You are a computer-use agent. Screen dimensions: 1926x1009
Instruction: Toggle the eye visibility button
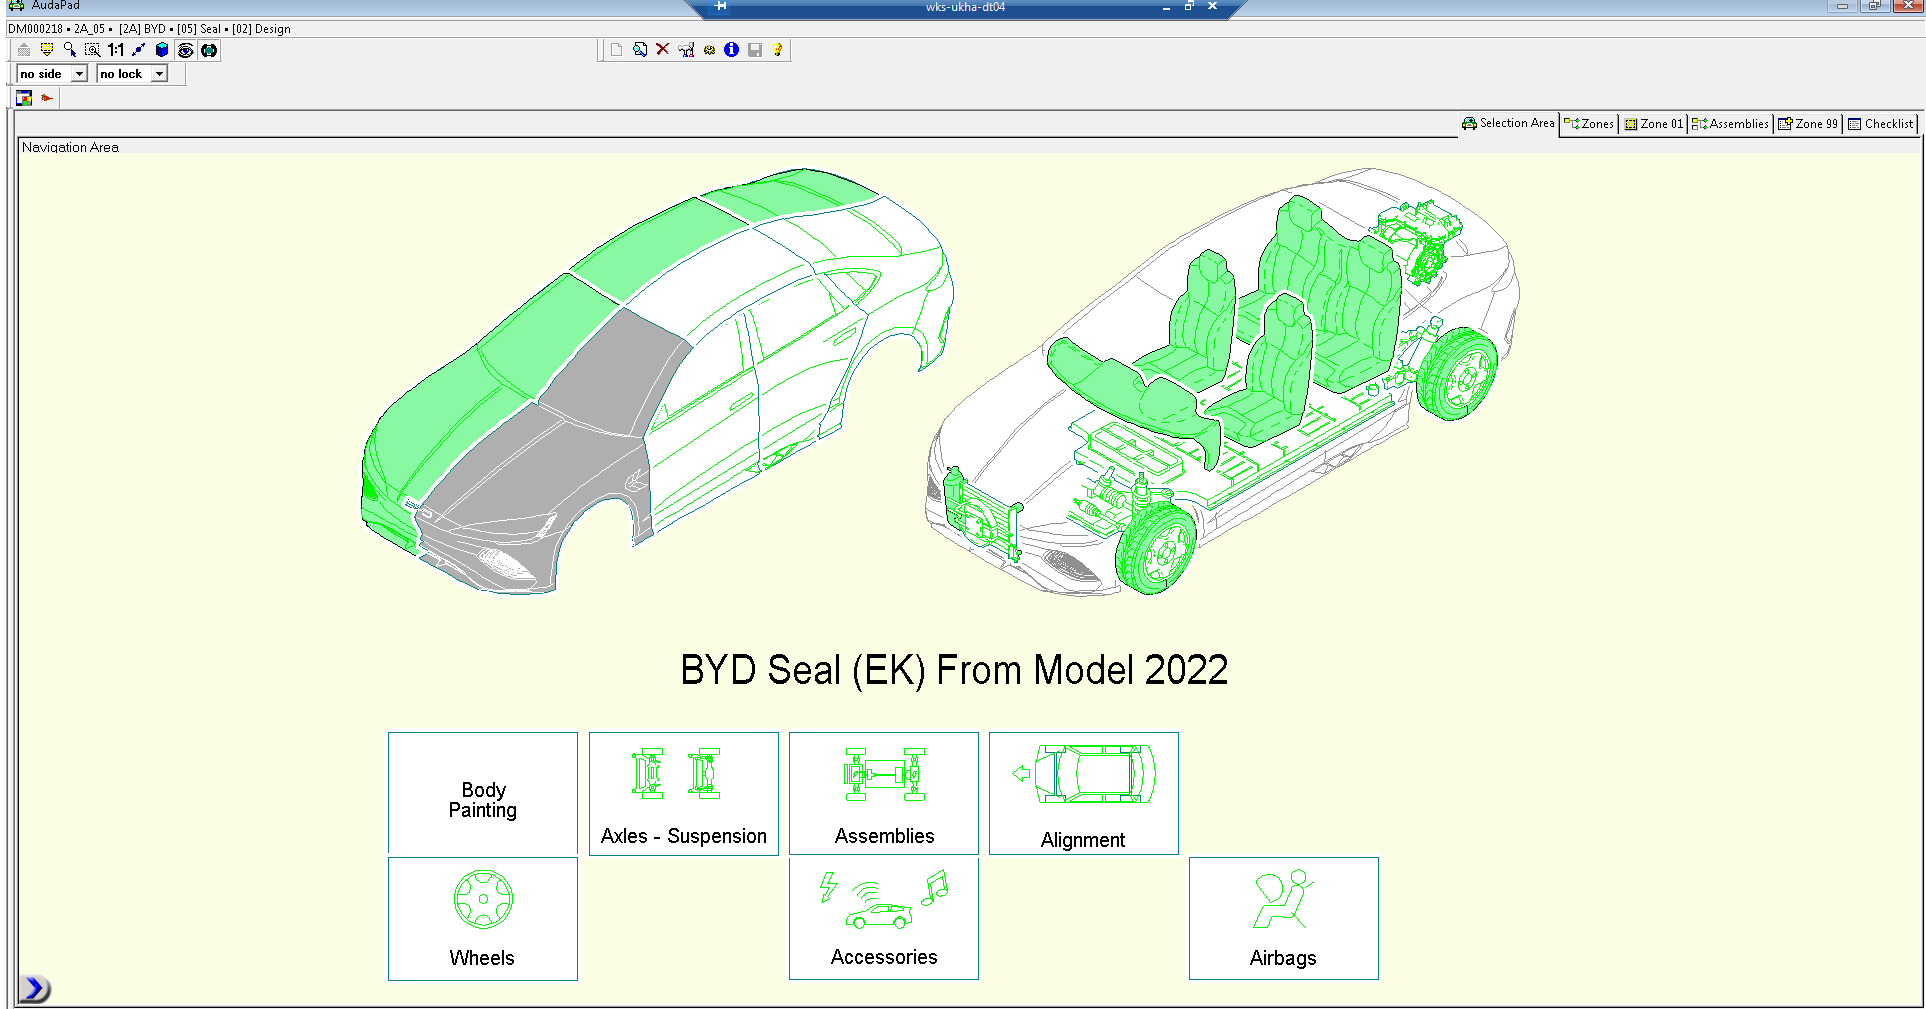point(186,50)
